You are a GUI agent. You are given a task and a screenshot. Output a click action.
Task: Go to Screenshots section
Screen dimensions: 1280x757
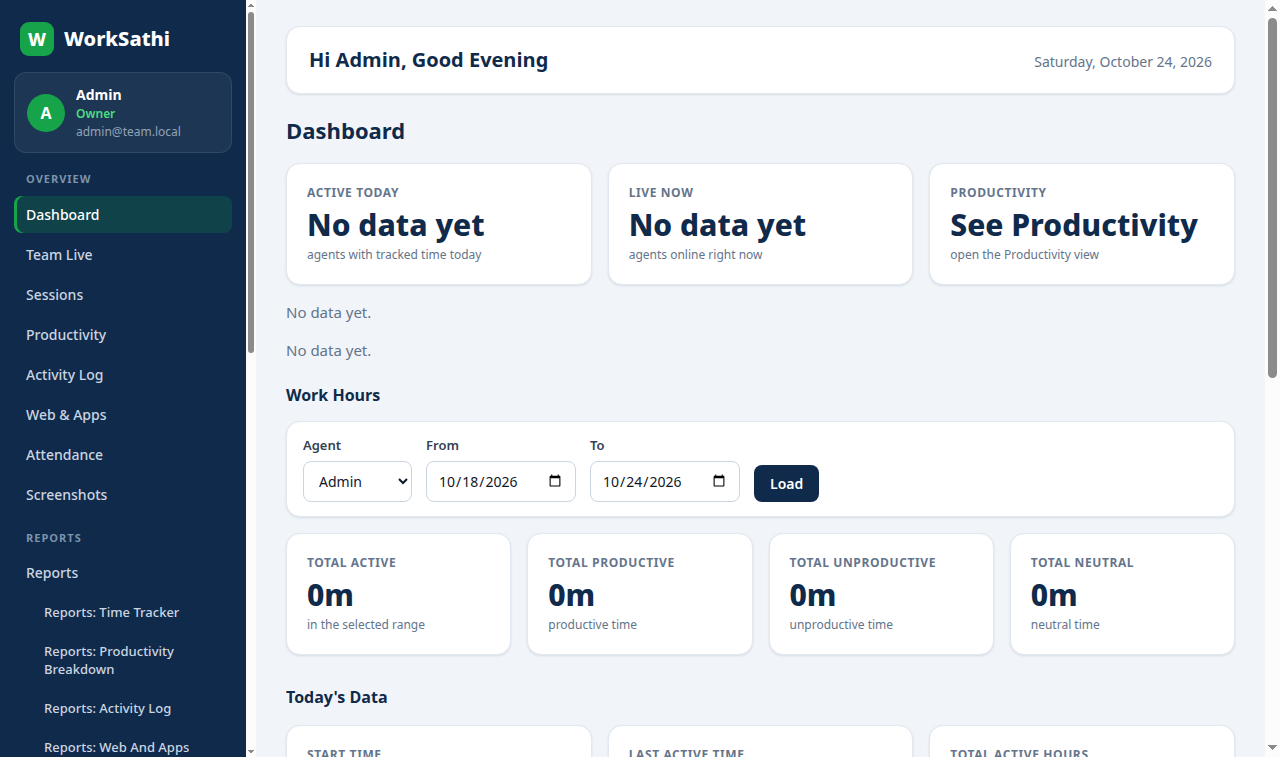click(x=123, y=495)
